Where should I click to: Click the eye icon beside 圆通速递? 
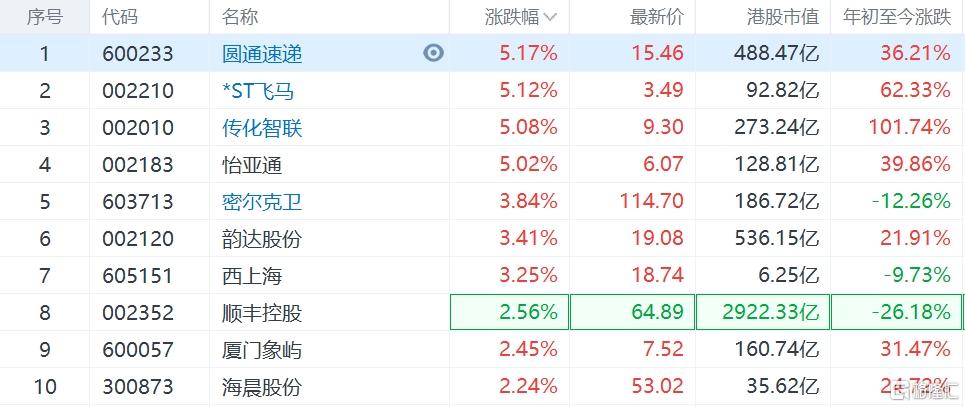coord(433,54)
